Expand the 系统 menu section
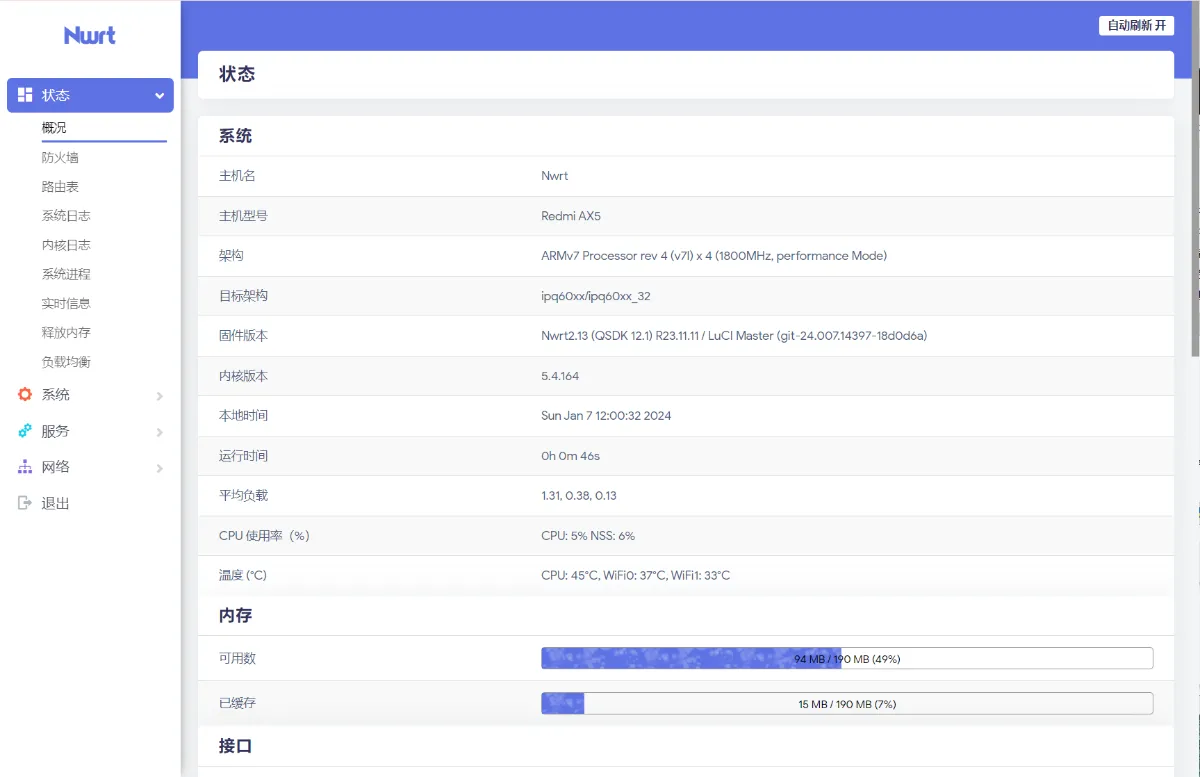Screen dimensions: 1200x777 pos(55,394)
